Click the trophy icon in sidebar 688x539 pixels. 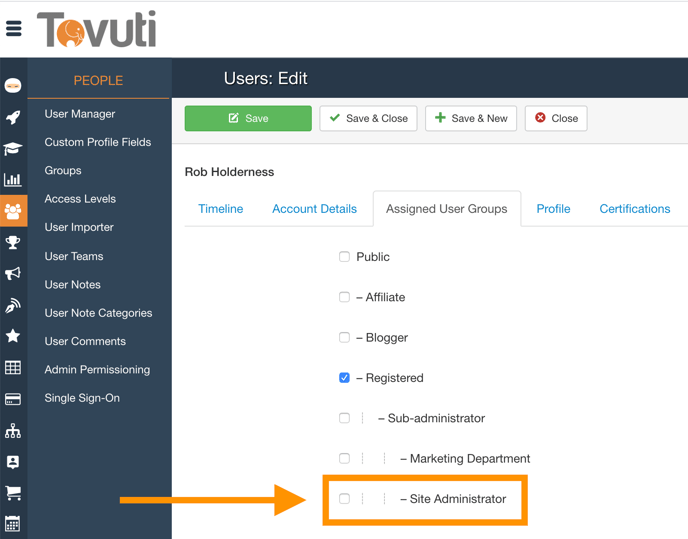pyautogui.click(x=13, y=243)
